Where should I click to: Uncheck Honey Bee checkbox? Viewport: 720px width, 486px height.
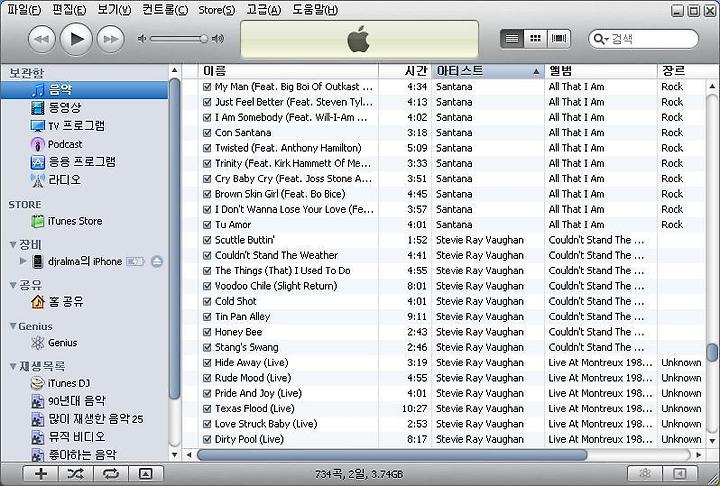click(207, 332)
